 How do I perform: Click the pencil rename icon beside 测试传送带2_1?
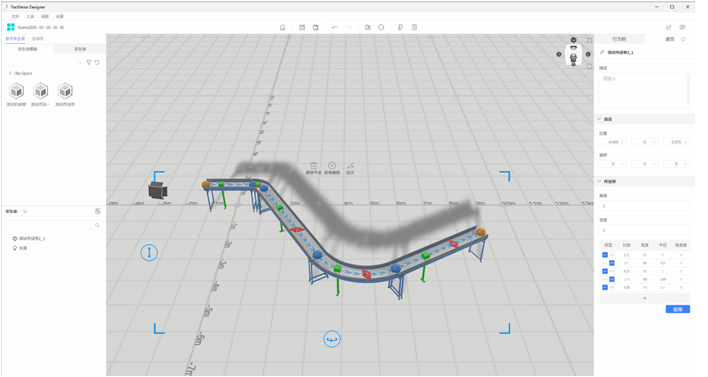[x=602, y=52]
